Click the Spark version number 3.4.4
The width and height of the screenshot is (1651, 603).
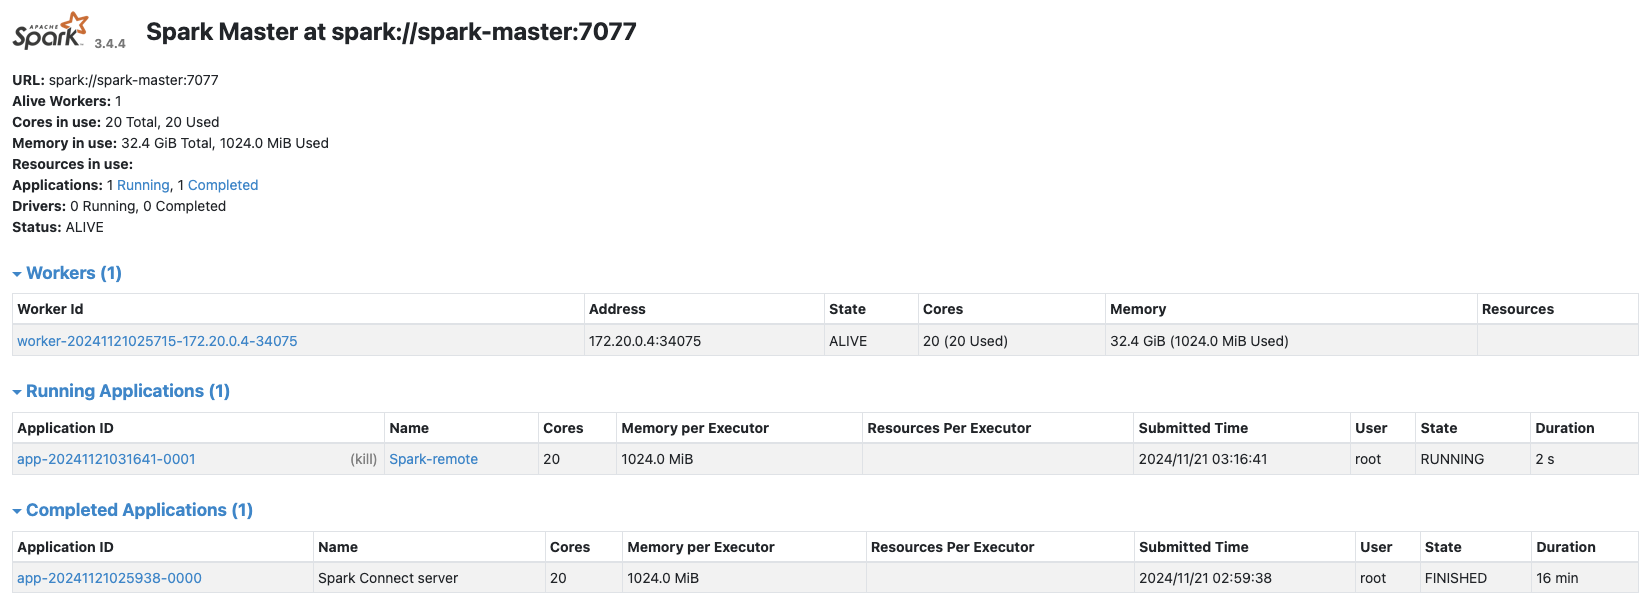[x=110, y=43]
